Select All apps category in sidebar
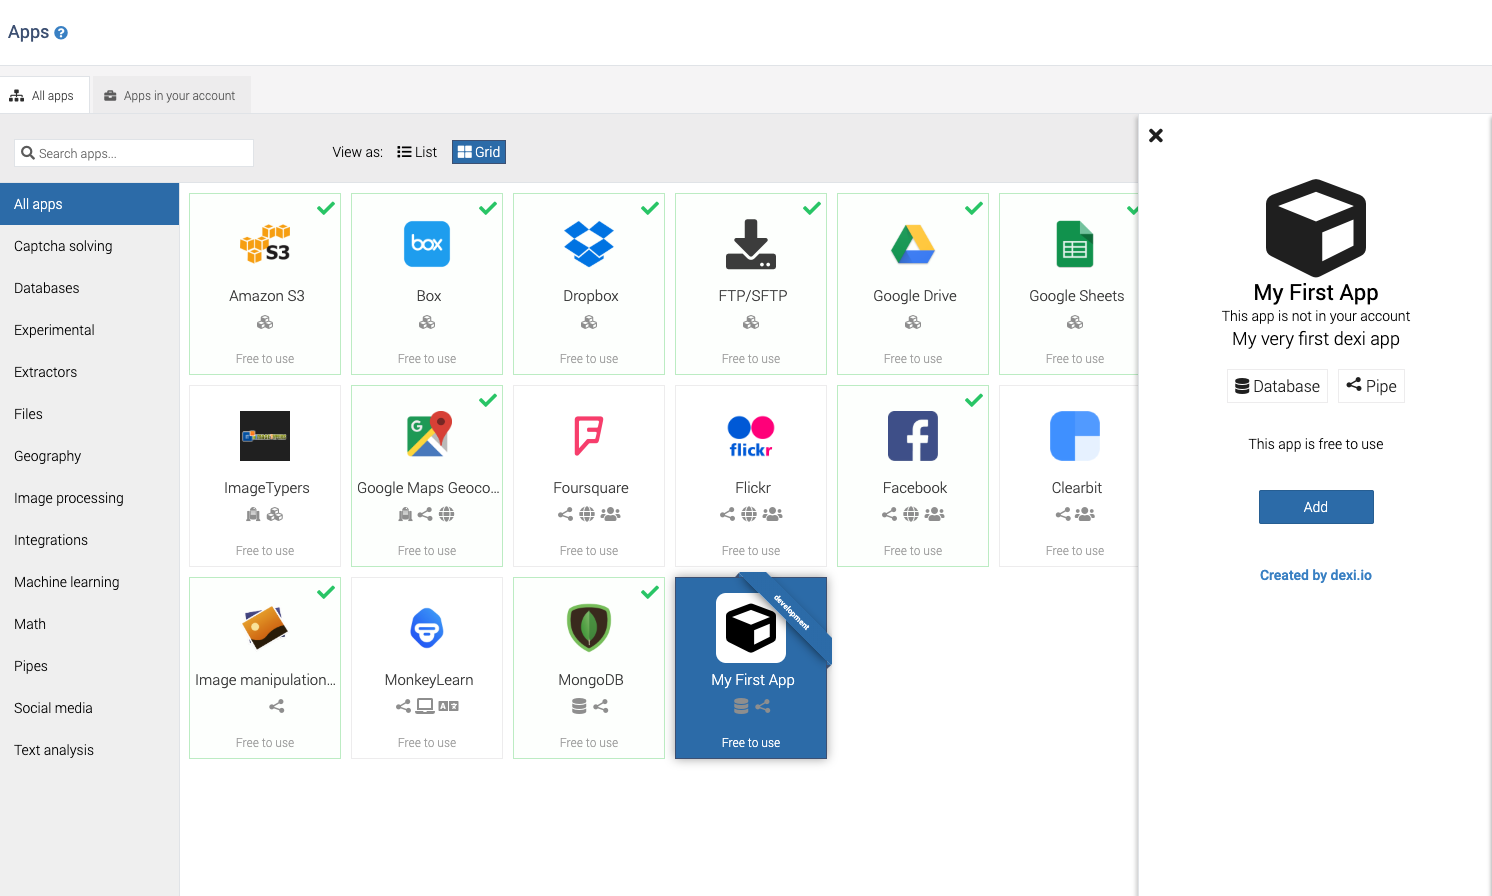 pyautogui.click(x=90, y=204)
